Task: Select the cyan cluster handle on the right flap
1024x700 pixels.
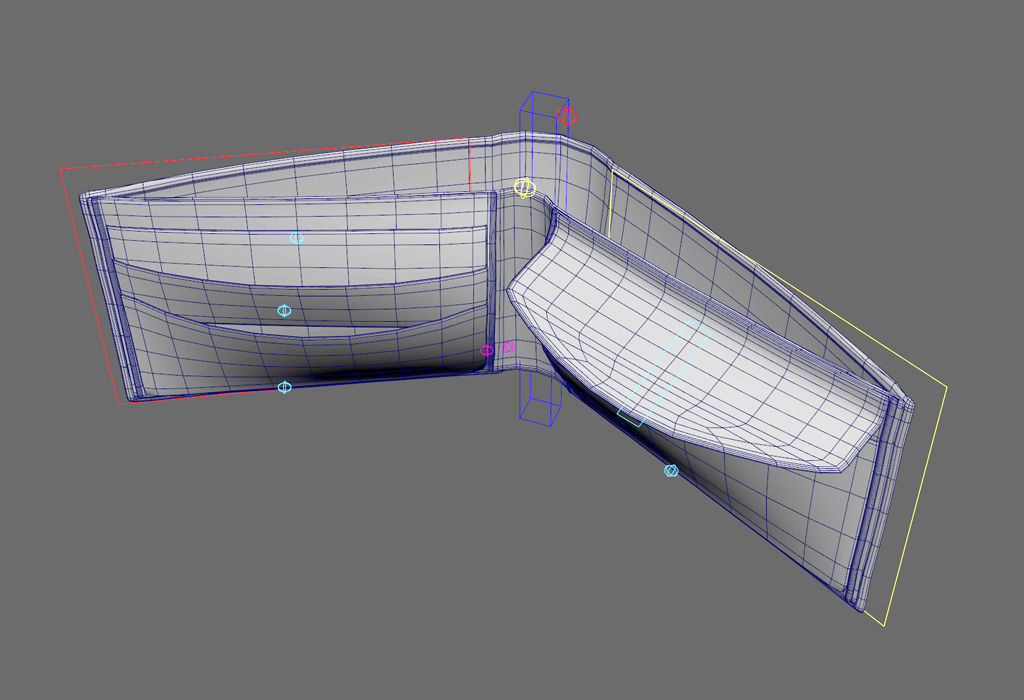Action: [669, 470]
